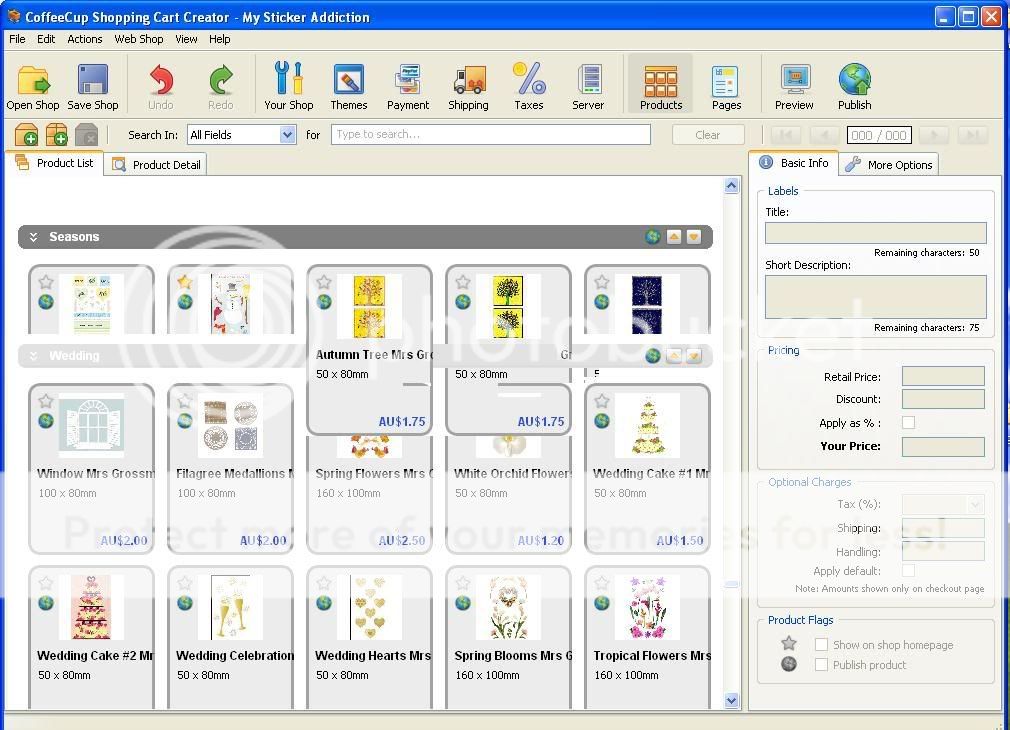Viewport: 1010px width, 730px height.
Task: Jump to the last product record
Action: pyautogui.click(x=973, y=135)
